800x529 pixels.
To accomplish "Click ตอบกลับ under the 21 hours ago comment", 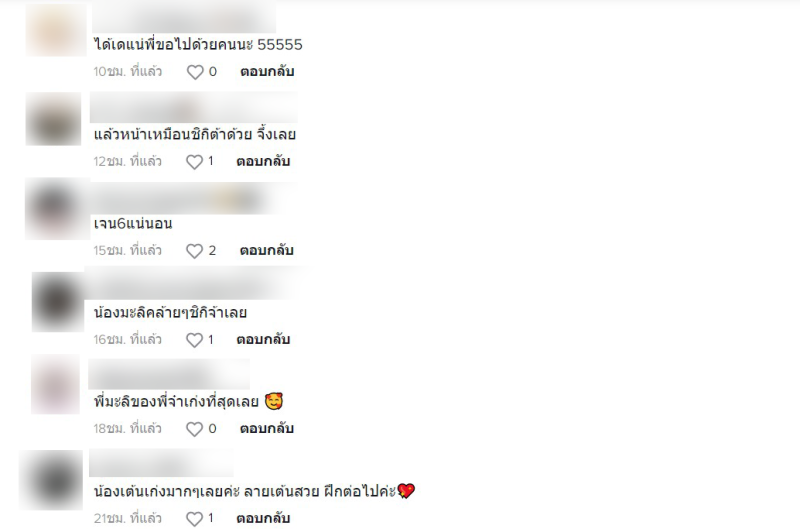I will click(x=263, y=518).
